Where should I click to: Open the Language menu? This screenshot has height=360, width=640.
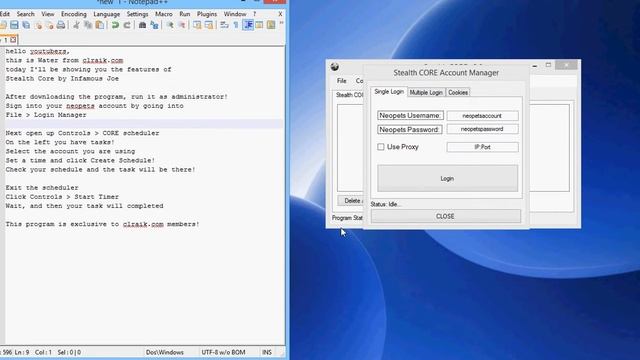pyautogui.click(x=107, y=14)
